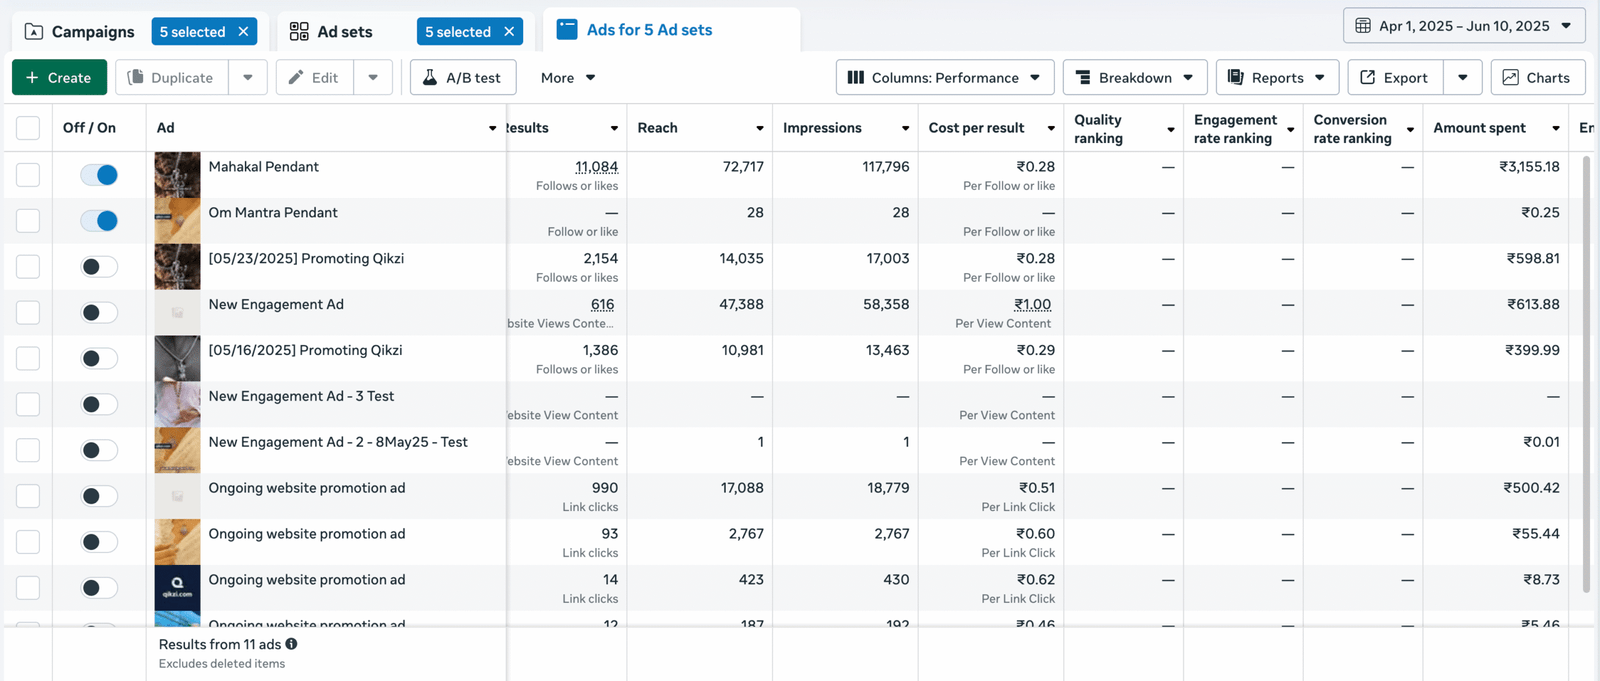Image resolution: width=1600 pixels, height=681 pixels.
Task: Enable the New Engagement Ad toggle
Action: (99, 313)
